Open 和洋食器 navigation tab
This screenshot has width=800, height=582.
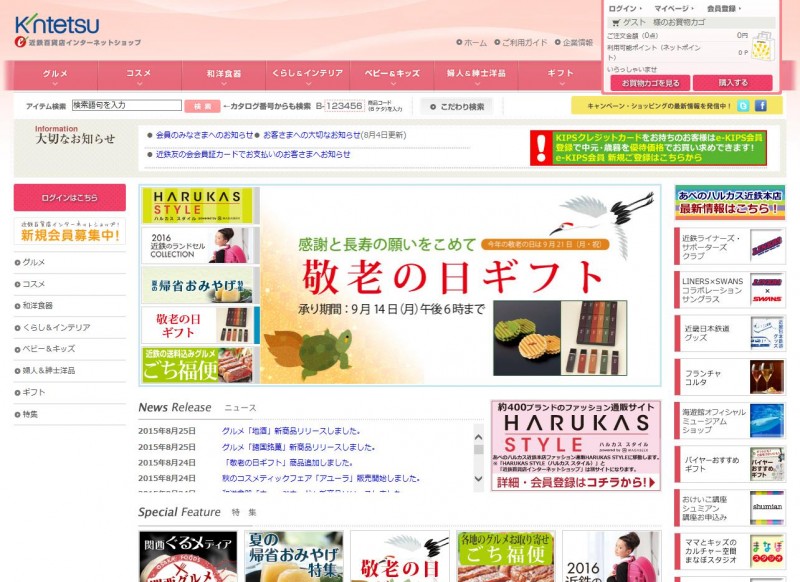coord(223,75)
